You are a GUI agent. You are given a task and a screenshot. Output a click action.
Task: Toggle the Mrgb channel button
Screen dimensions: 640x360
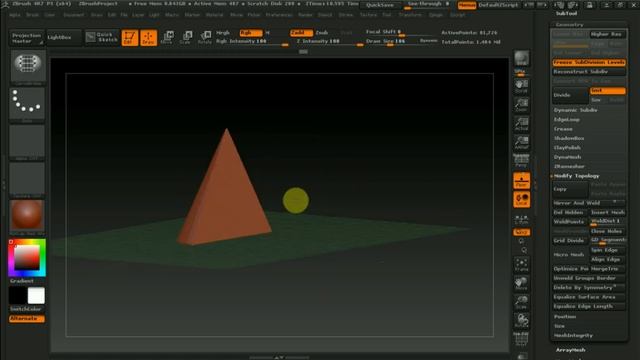[x=223, y=33]
